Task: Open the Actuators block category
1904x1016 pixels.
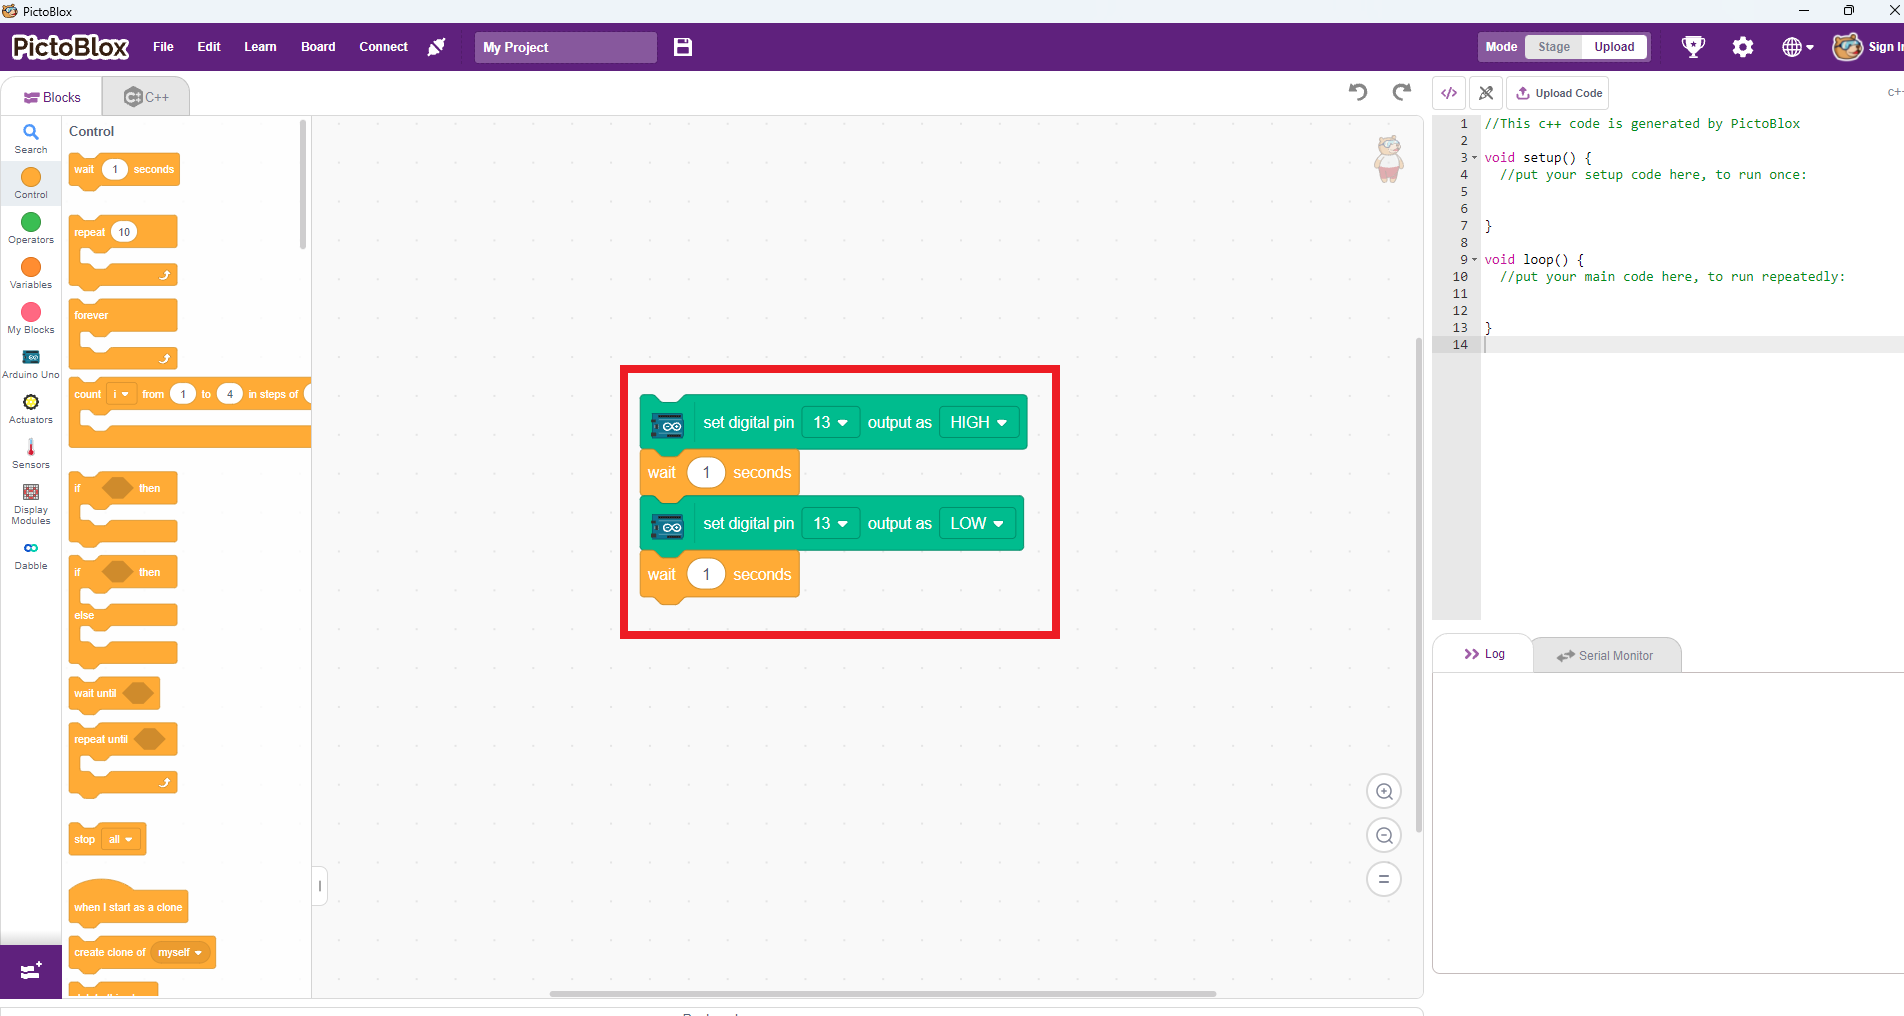Action: (x=30, y=407)
